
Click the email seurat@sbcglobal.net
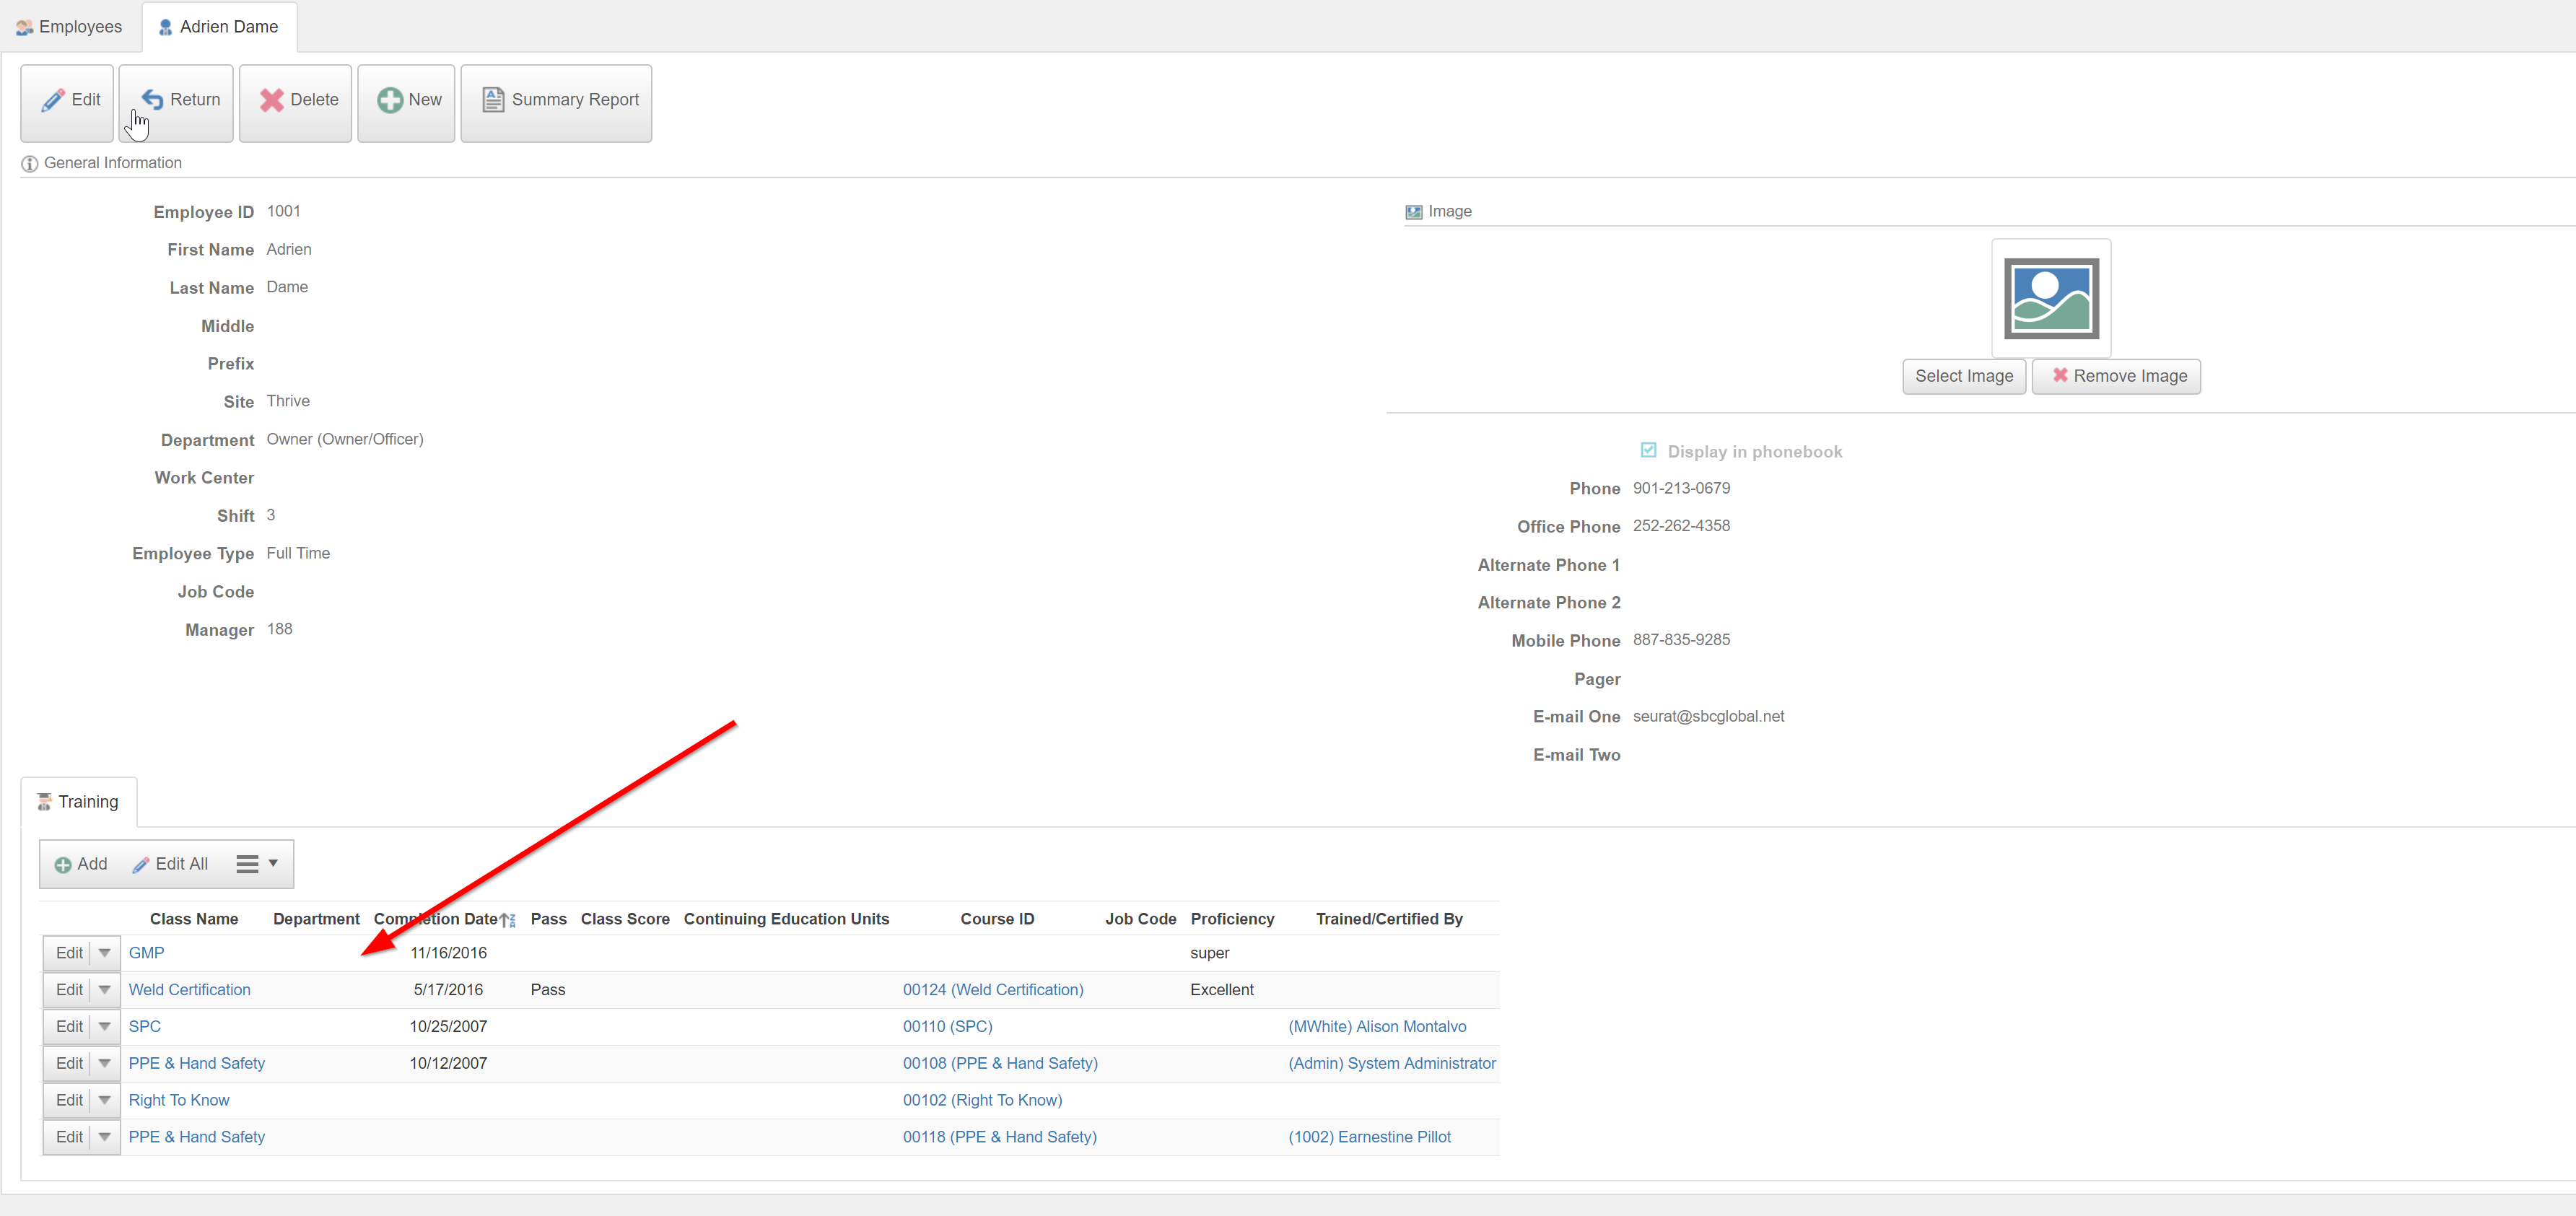(1708, 717)
